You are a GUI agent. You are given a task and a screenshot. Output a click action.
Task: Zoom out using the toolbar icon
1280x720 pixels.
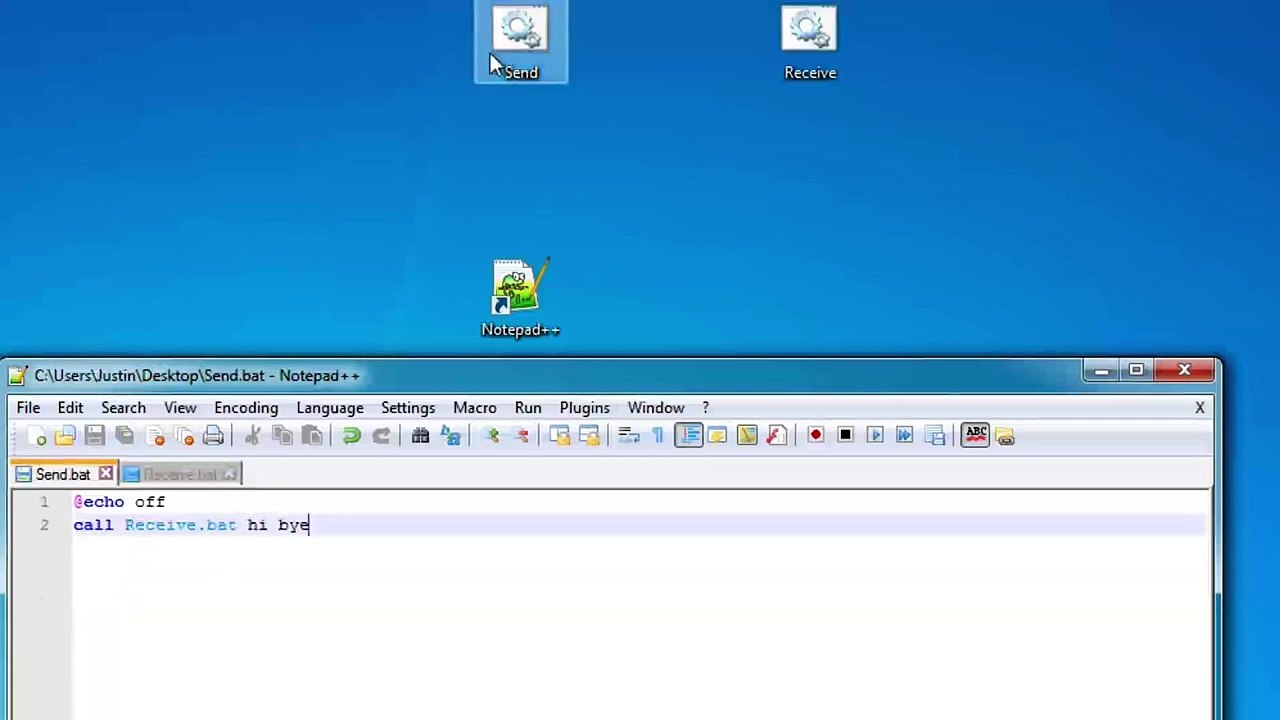pyautogui.click(x=521, y=436)
